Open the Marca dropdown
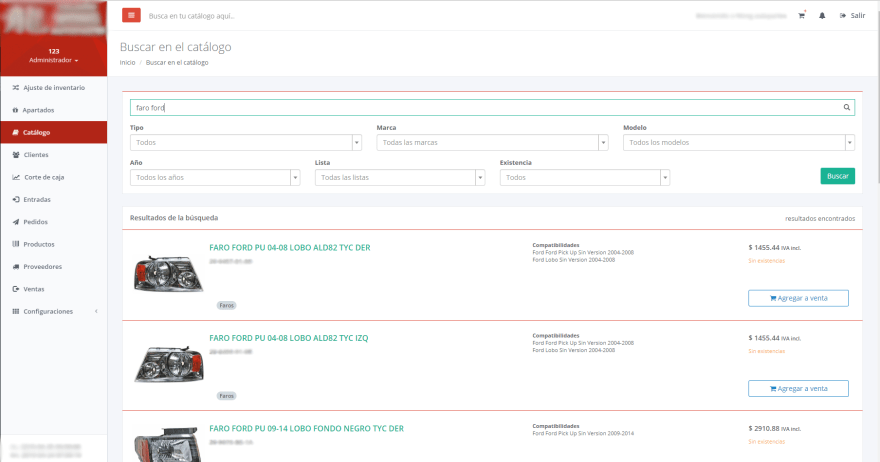 click(492, 143)
